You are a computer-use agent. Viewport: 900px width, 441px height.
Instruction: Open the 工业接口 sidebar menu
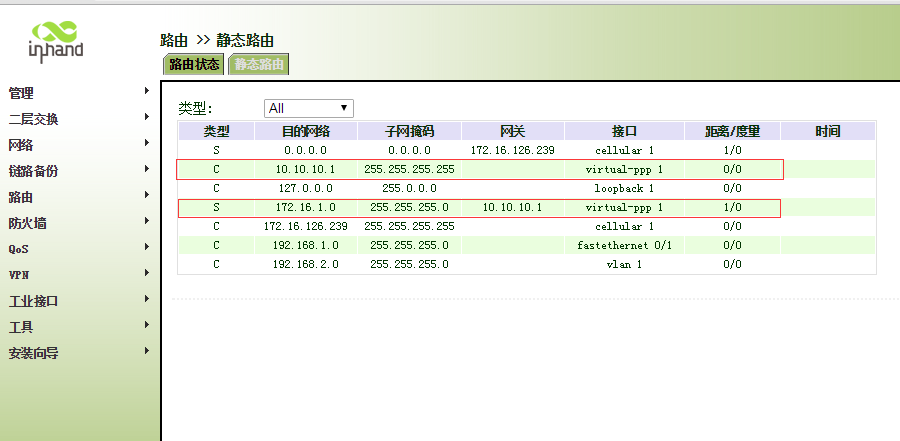click(x=34, y=301)
